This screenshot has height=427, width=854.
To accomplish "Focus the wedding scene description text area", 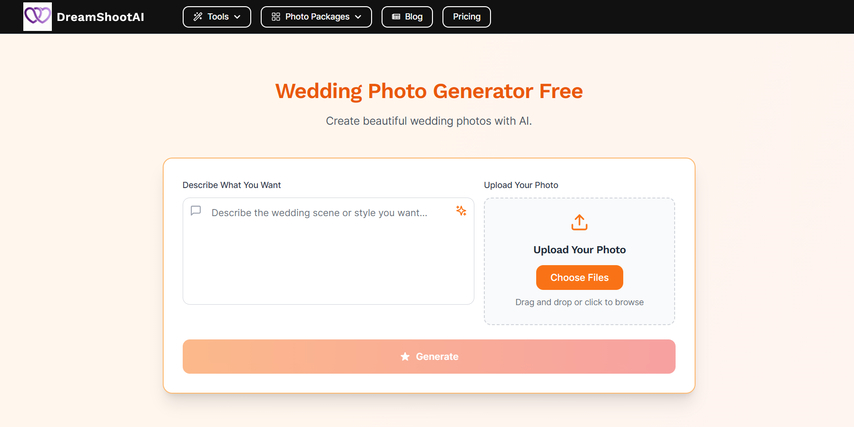I will (x=328, y=251).
